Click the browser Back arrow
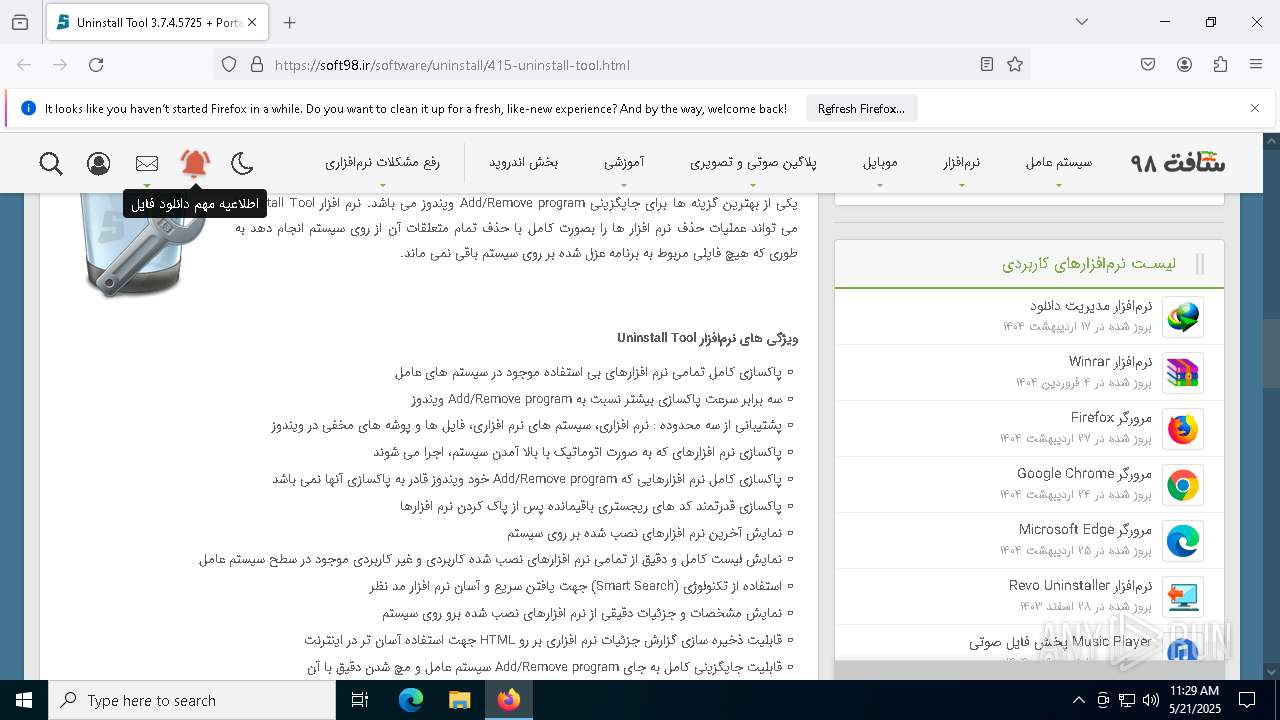 (24, 64)
